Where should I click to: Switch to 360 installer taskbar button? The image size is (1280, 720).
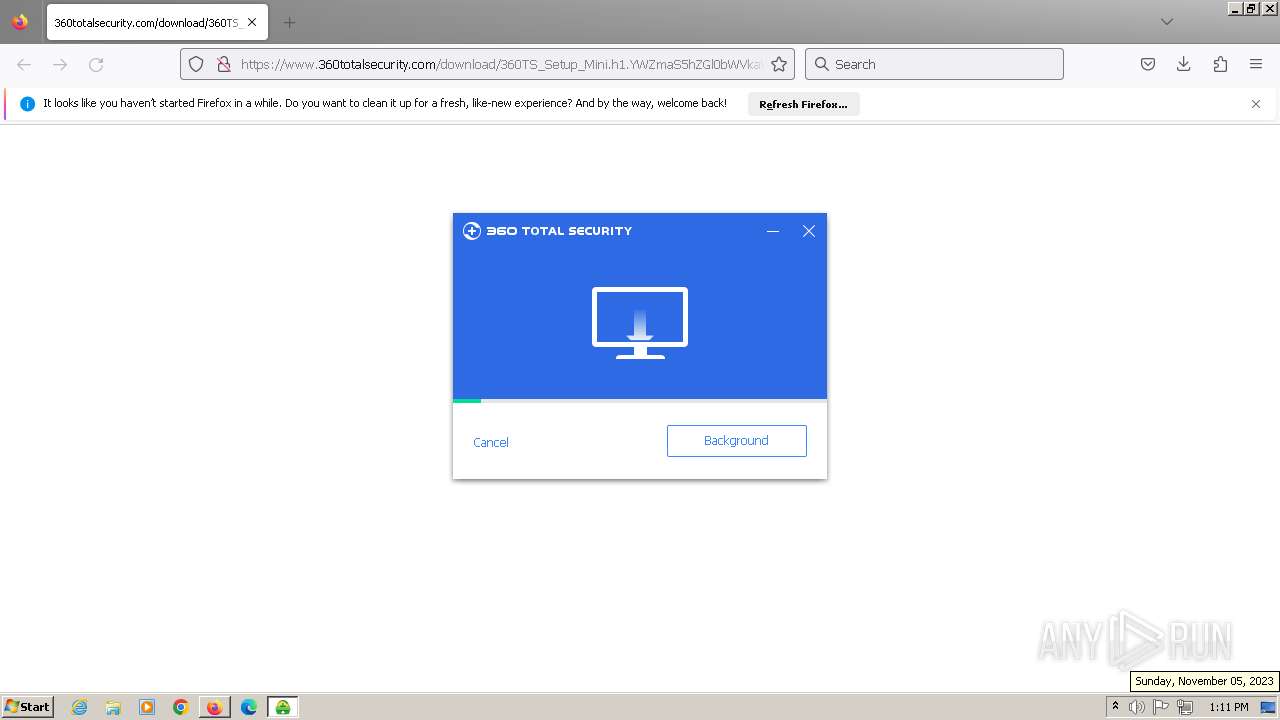click(x=283, y=707)
